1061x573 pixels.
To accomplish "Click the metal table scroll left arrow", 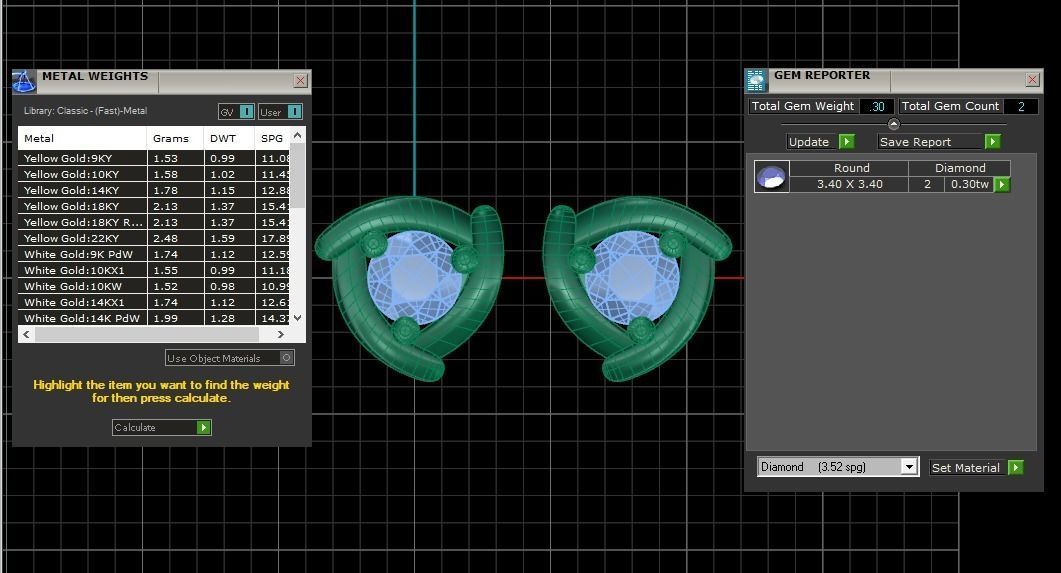I will [x=26, y=334].
